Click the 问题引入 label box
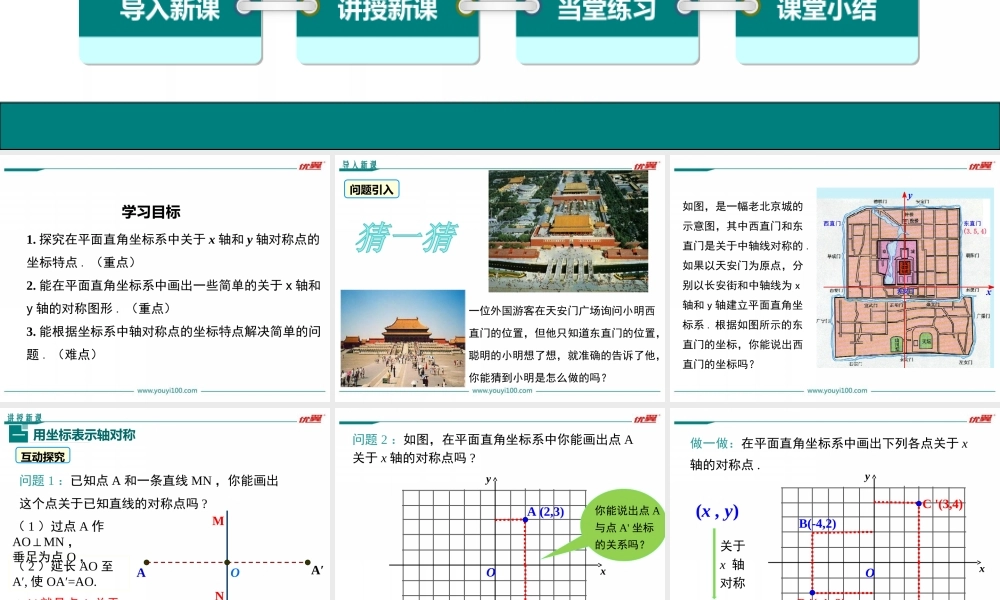 click(x=371, y=189)
